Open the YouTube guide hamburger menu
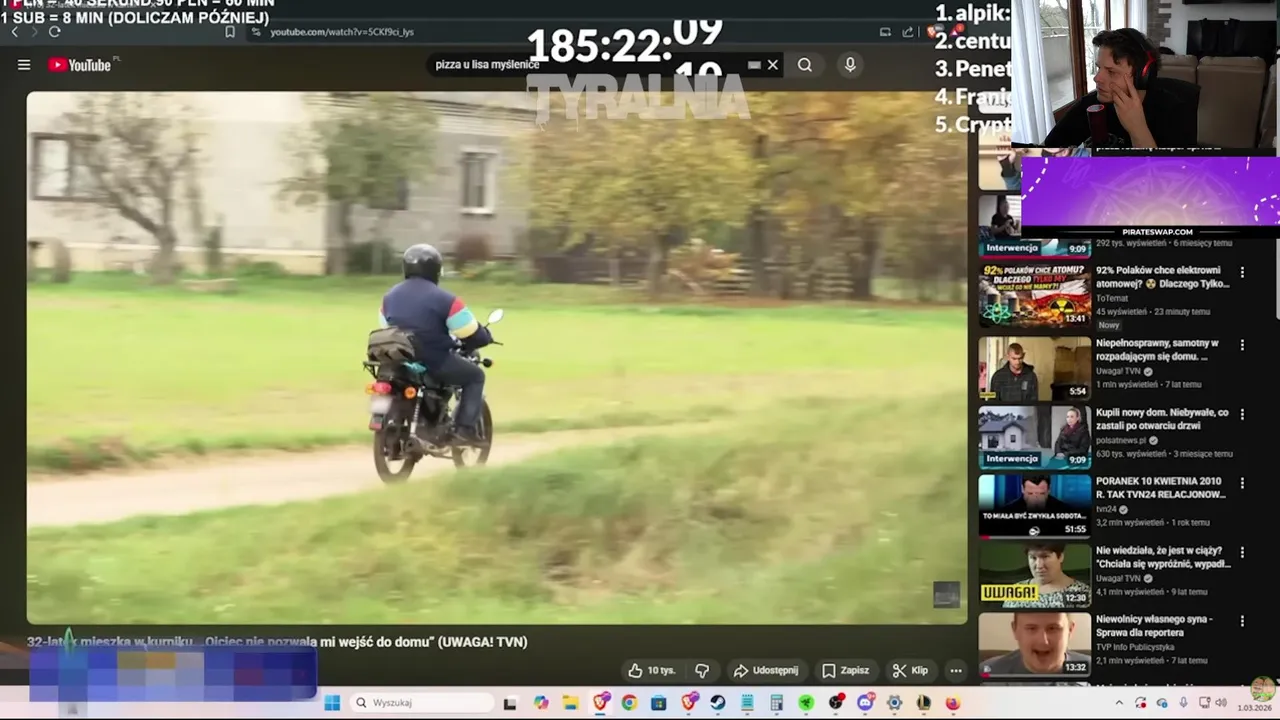1280x720 pixels. pyautogui.click(x=24, y=65)
